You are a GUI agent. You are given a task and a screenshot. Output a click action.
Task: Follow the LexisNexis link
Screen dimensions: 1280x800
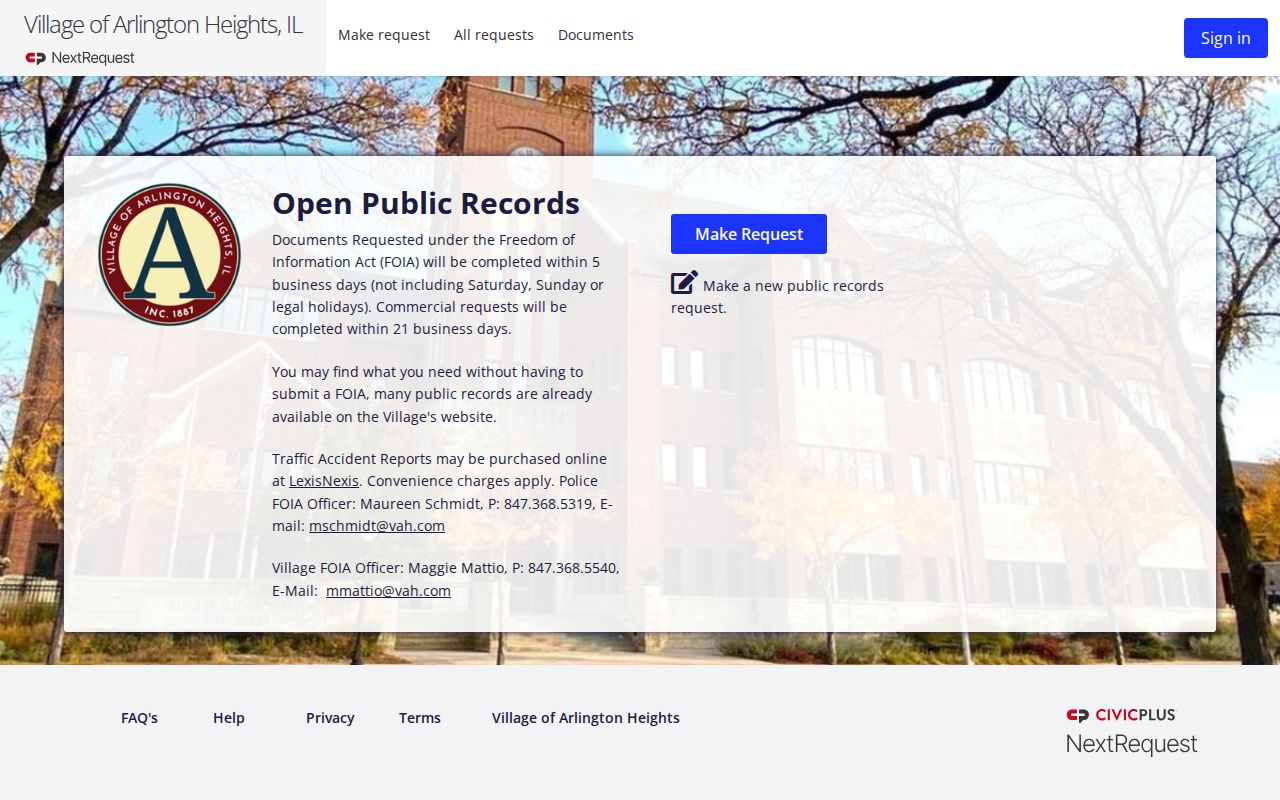coord(324,481)
